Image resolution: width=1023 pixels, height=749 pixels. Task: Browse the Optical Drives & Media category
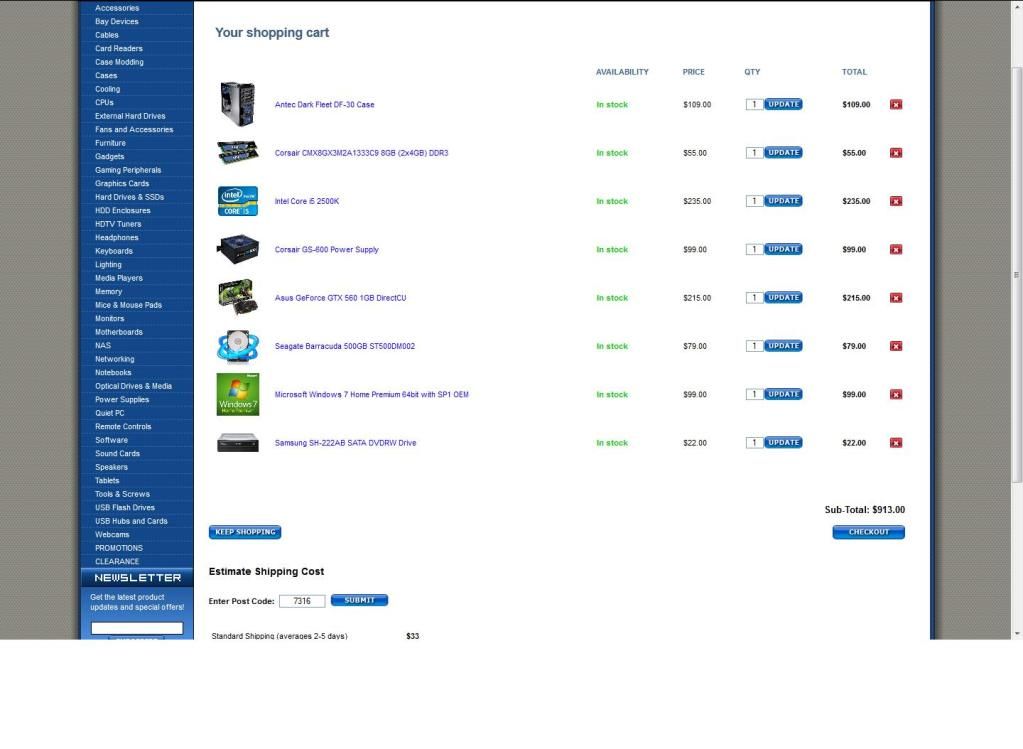[134, 386]
